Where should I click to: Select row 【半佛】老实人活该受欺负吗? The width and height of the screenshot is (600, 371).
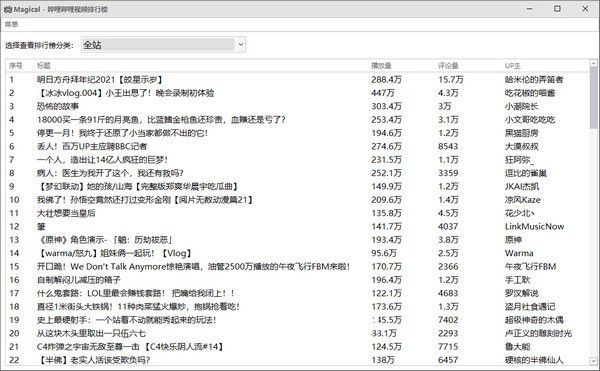pyautogui.click(x=298, y=360)
